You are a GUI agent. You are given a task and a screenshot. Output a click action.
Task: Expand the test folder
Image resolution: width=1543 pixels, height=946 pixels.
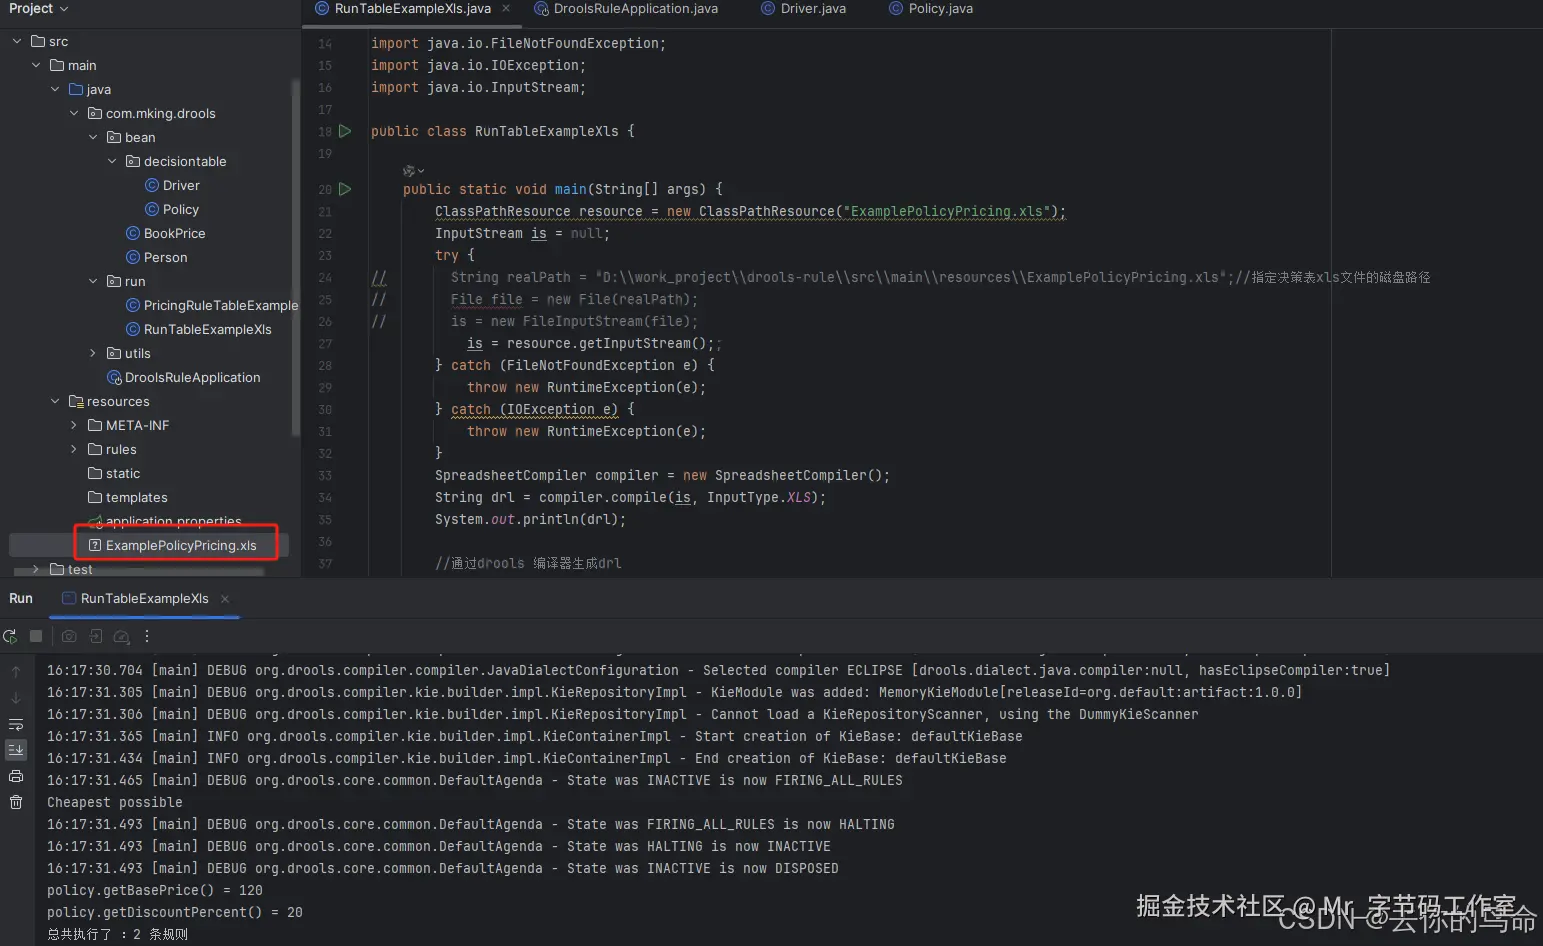[x=36, y=569]
